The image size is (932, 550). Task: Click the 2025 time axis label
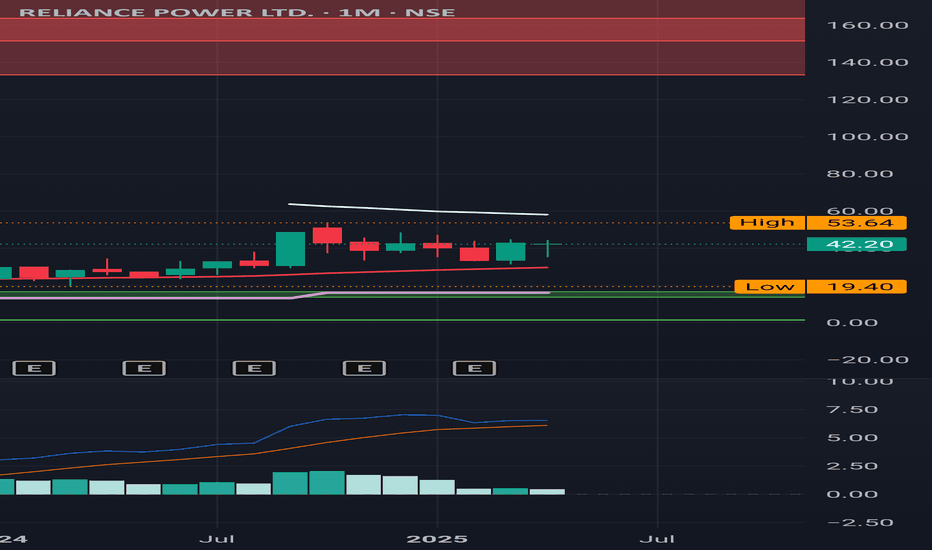click(437, 539)
